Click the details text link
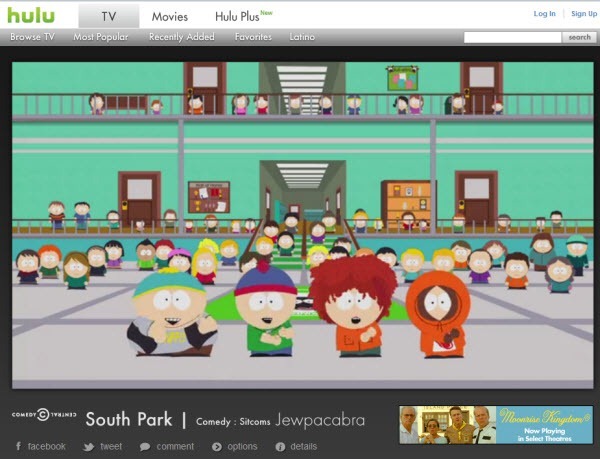Image resolution: width=600 pixels, height=459 pixels. 304,446
